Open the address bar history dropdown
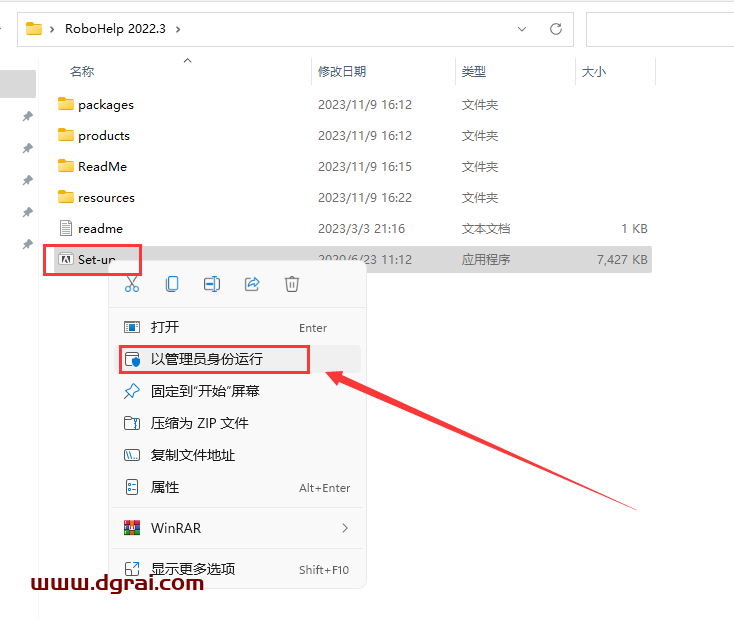Screen dimensions: 734x620 pos(522,29)
